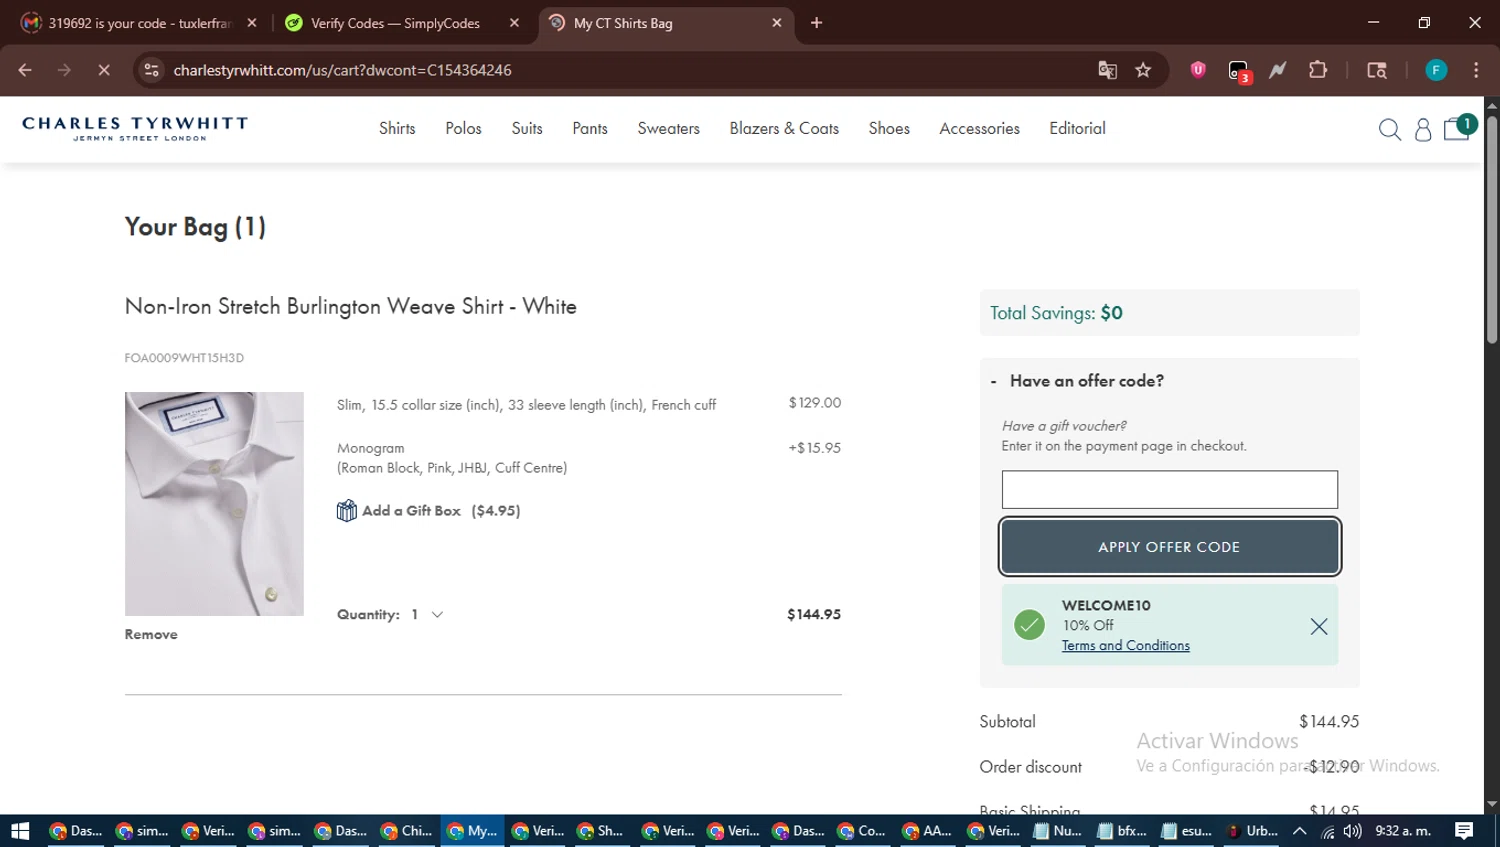Close the My CT Shirts Bag tab
The image size is (1500, 847).
click(777, 23)
